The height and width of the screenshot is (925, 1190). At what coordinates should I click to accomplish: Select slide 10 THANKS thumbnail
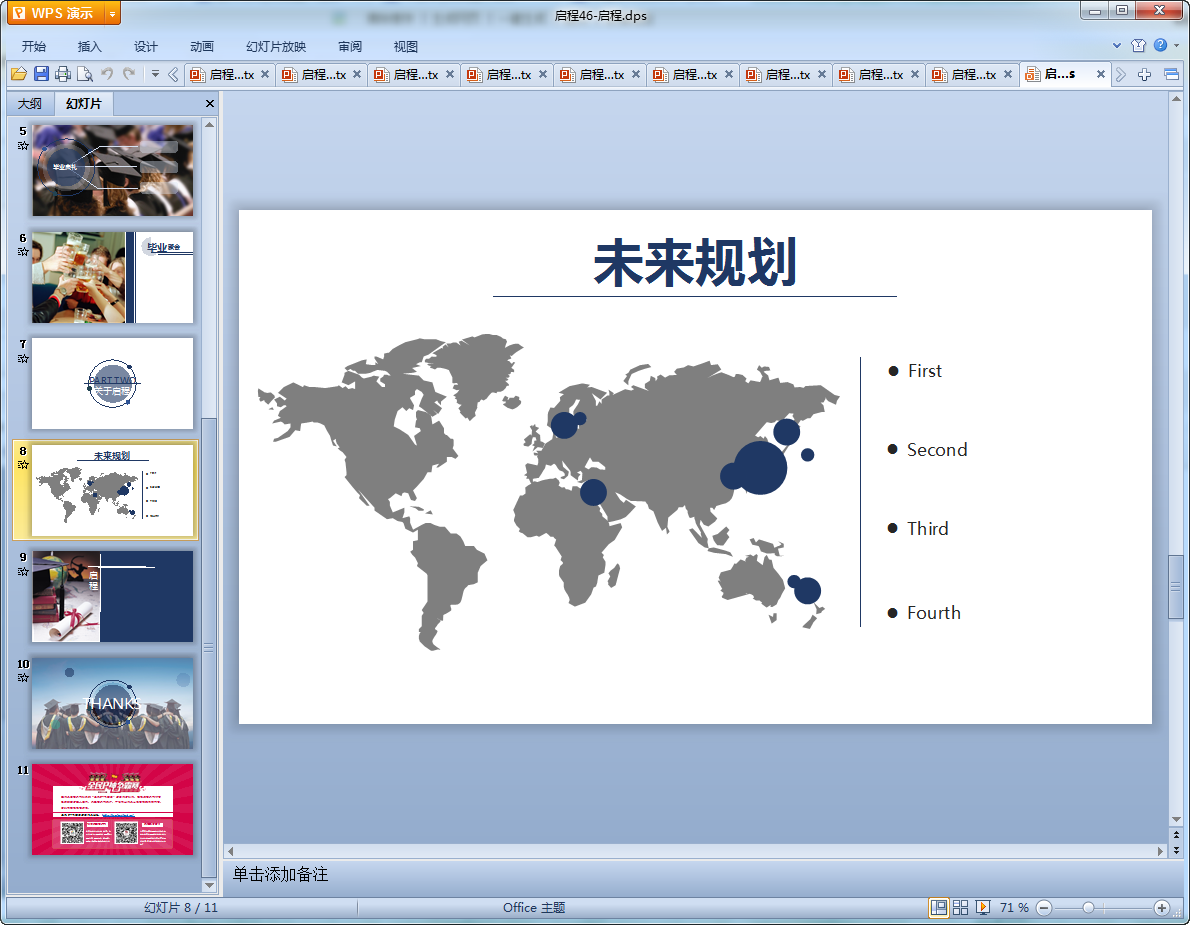112,703
